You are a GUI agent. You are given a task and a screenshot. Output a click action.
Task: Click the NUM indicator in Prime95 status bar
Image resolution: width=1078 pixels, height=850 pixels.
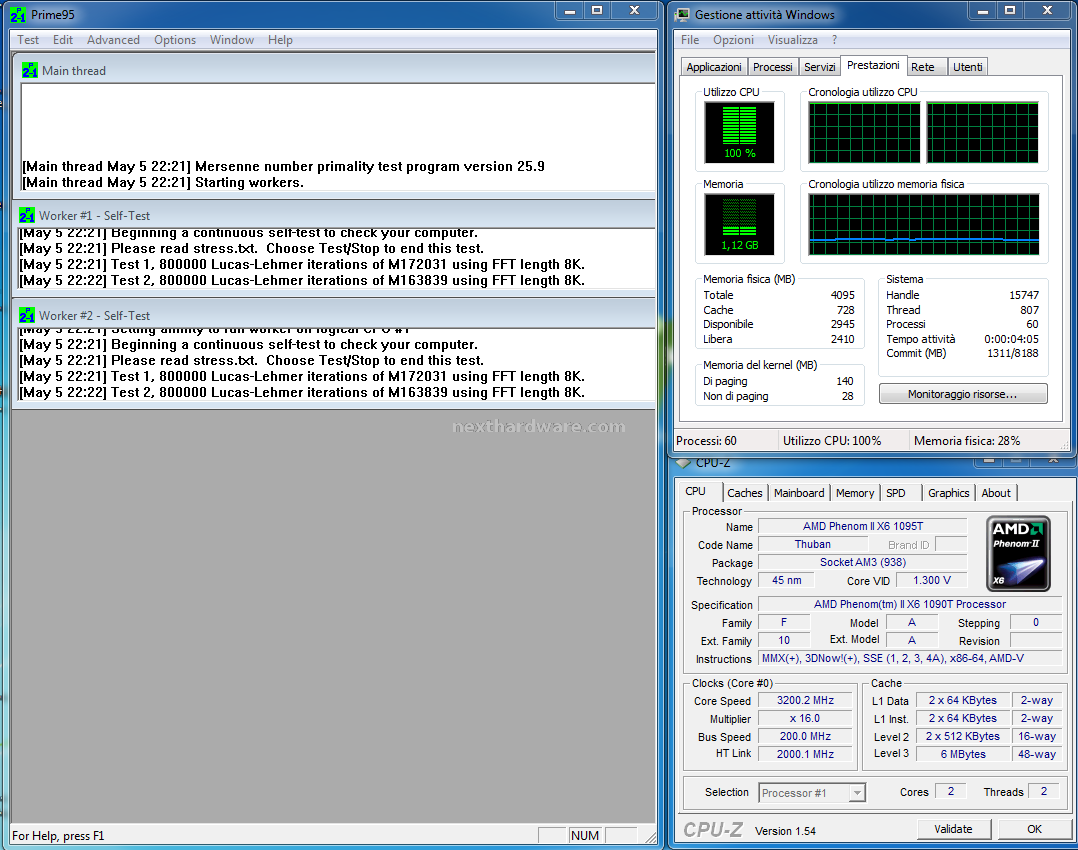click(x=584, y=836)
